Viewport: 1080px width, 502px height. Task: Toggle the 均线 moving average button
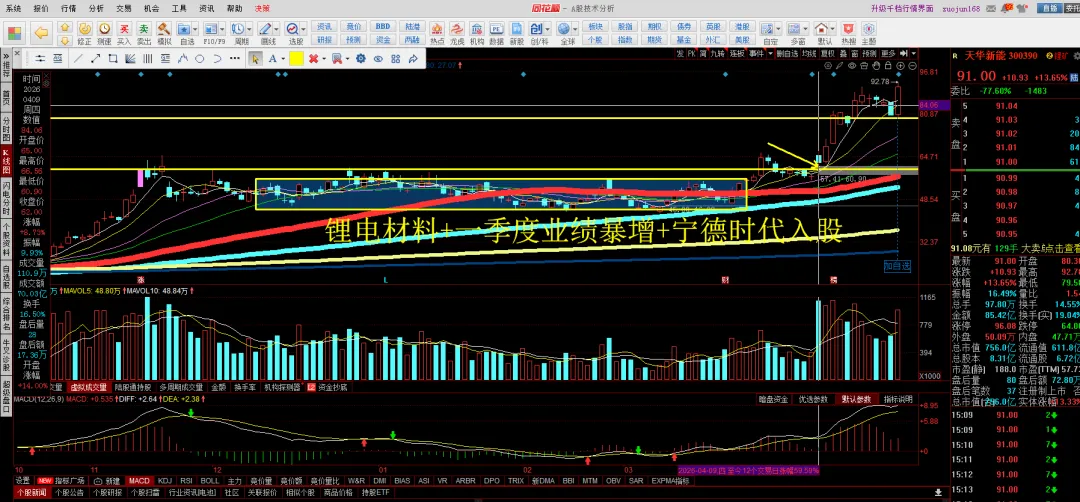pos(809,53)
